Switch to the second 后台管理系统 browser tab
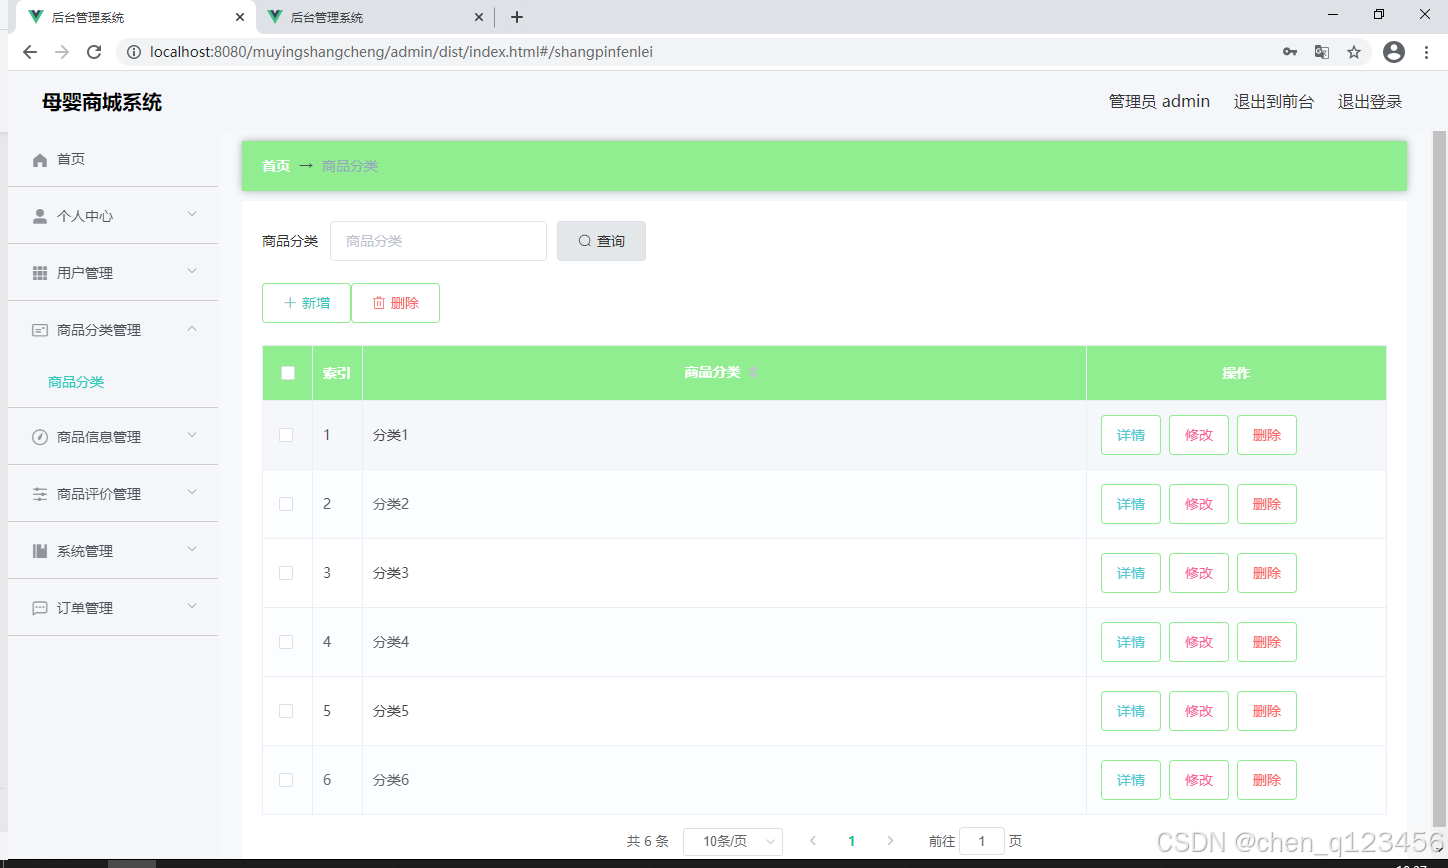 (375, 17)
